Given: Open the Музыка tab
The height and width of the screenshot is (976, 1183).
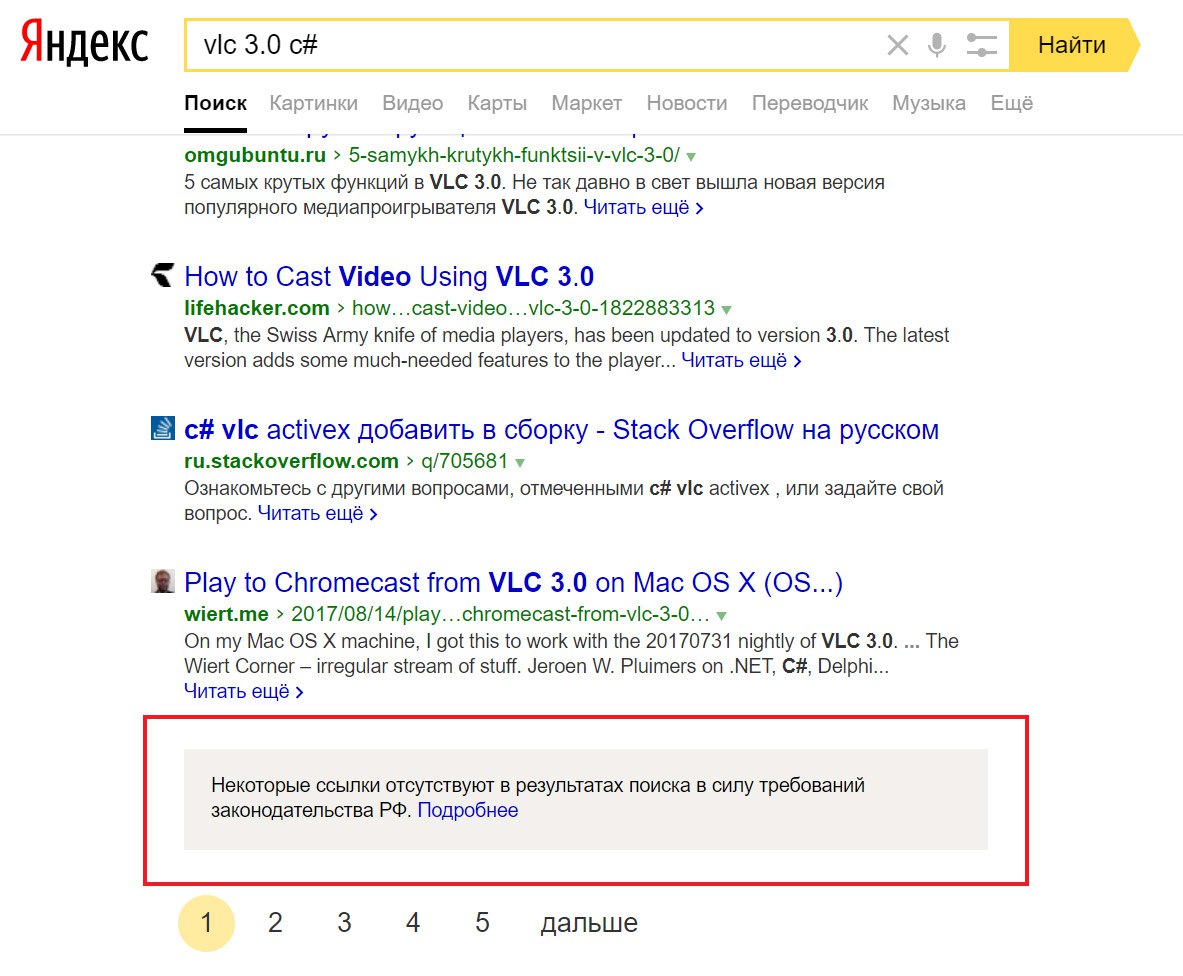Looking at the screenshot, I should tap(929, 103).
